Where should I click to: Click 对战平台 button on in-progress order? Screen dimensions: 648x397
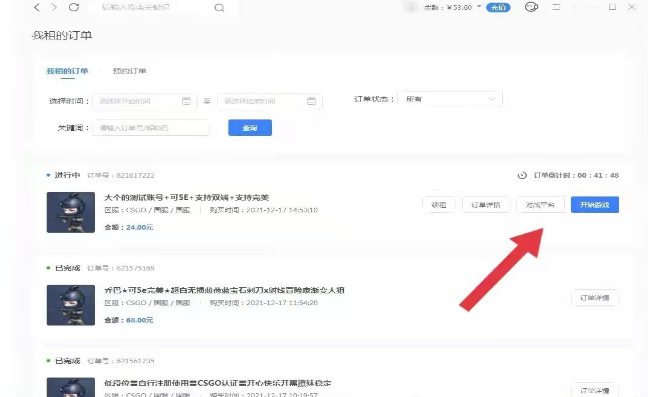[541, 205]
